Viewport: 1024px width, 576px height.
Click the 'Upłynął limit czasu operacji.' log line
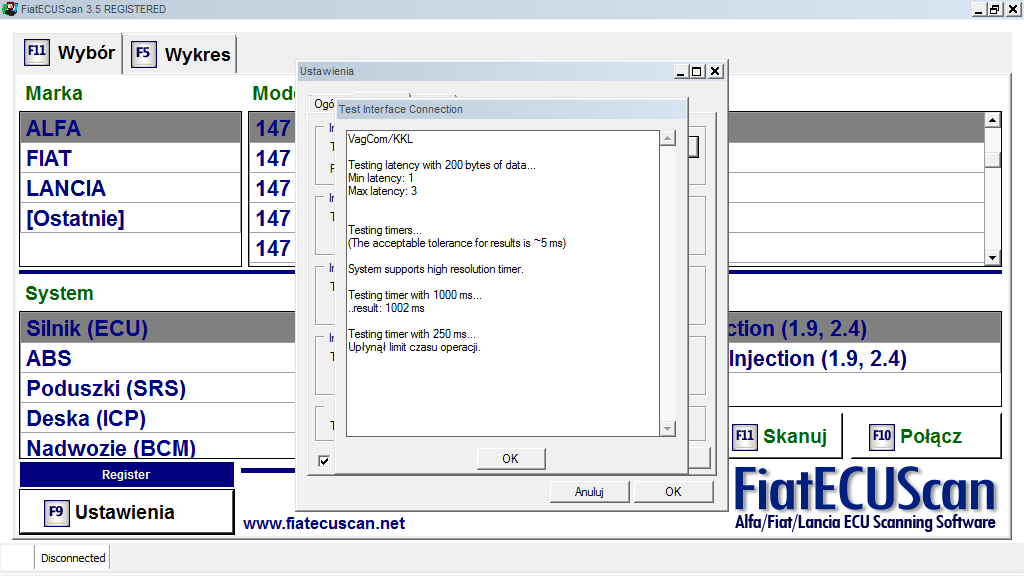(x=414, y=347)
